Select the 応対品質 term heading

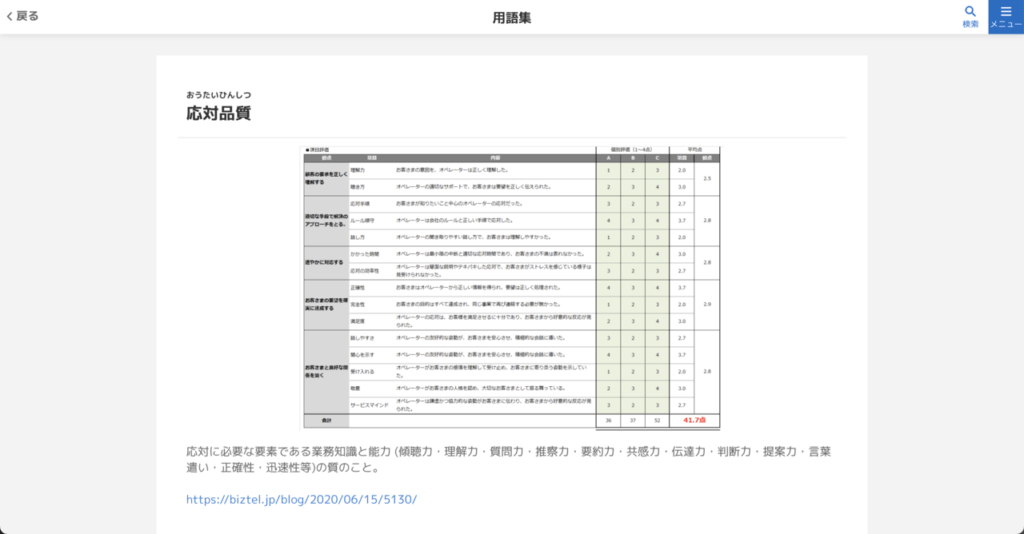coord(218,113)
